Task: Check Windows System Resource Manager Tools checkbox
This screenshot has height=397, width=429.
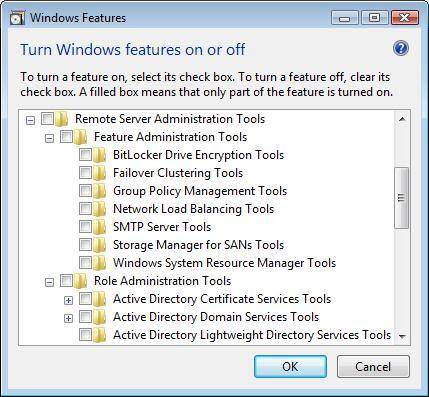Action: click(x=85, y=263)
